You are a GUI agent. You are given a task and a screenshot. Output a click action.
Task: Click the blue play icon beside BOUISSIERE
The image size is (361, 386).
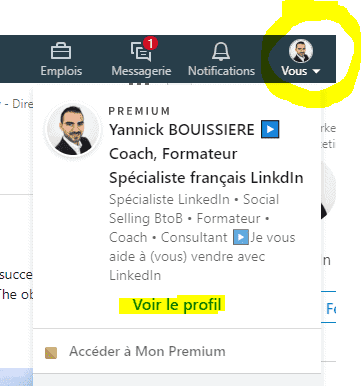(x=270, y=130)
